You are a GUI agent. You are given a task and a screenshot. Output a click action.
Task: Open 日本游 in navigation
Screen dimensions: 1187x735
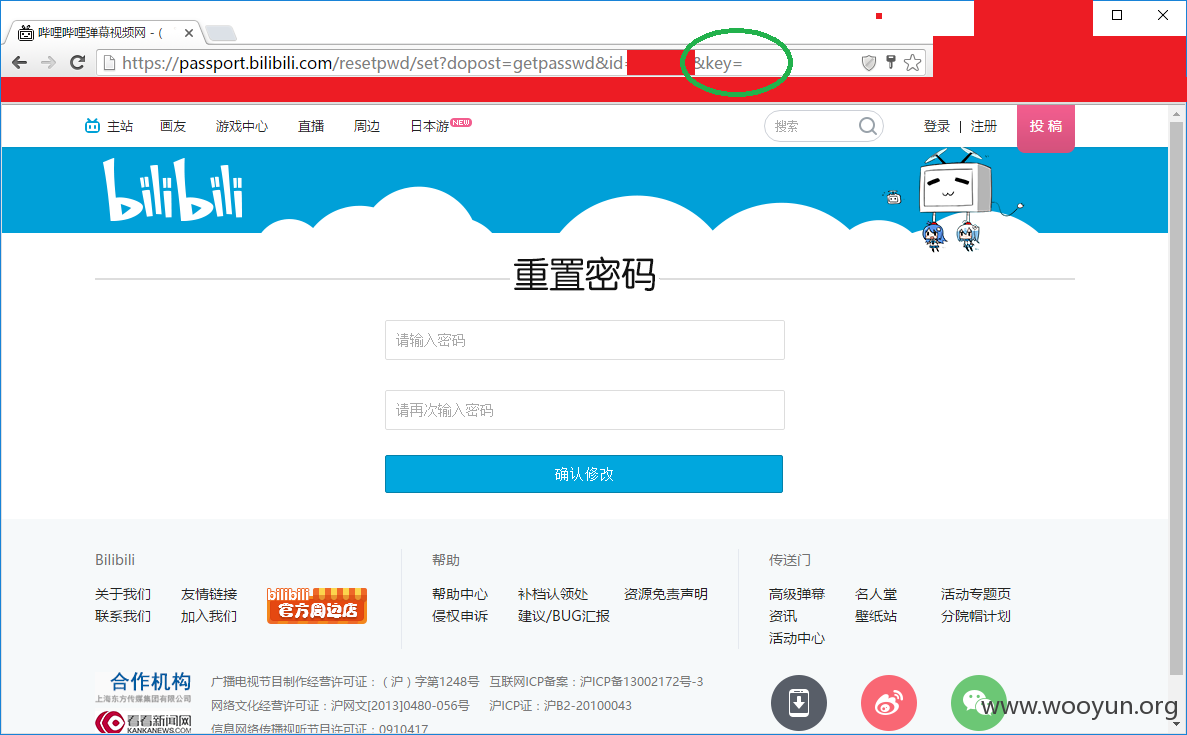(430, 126)
